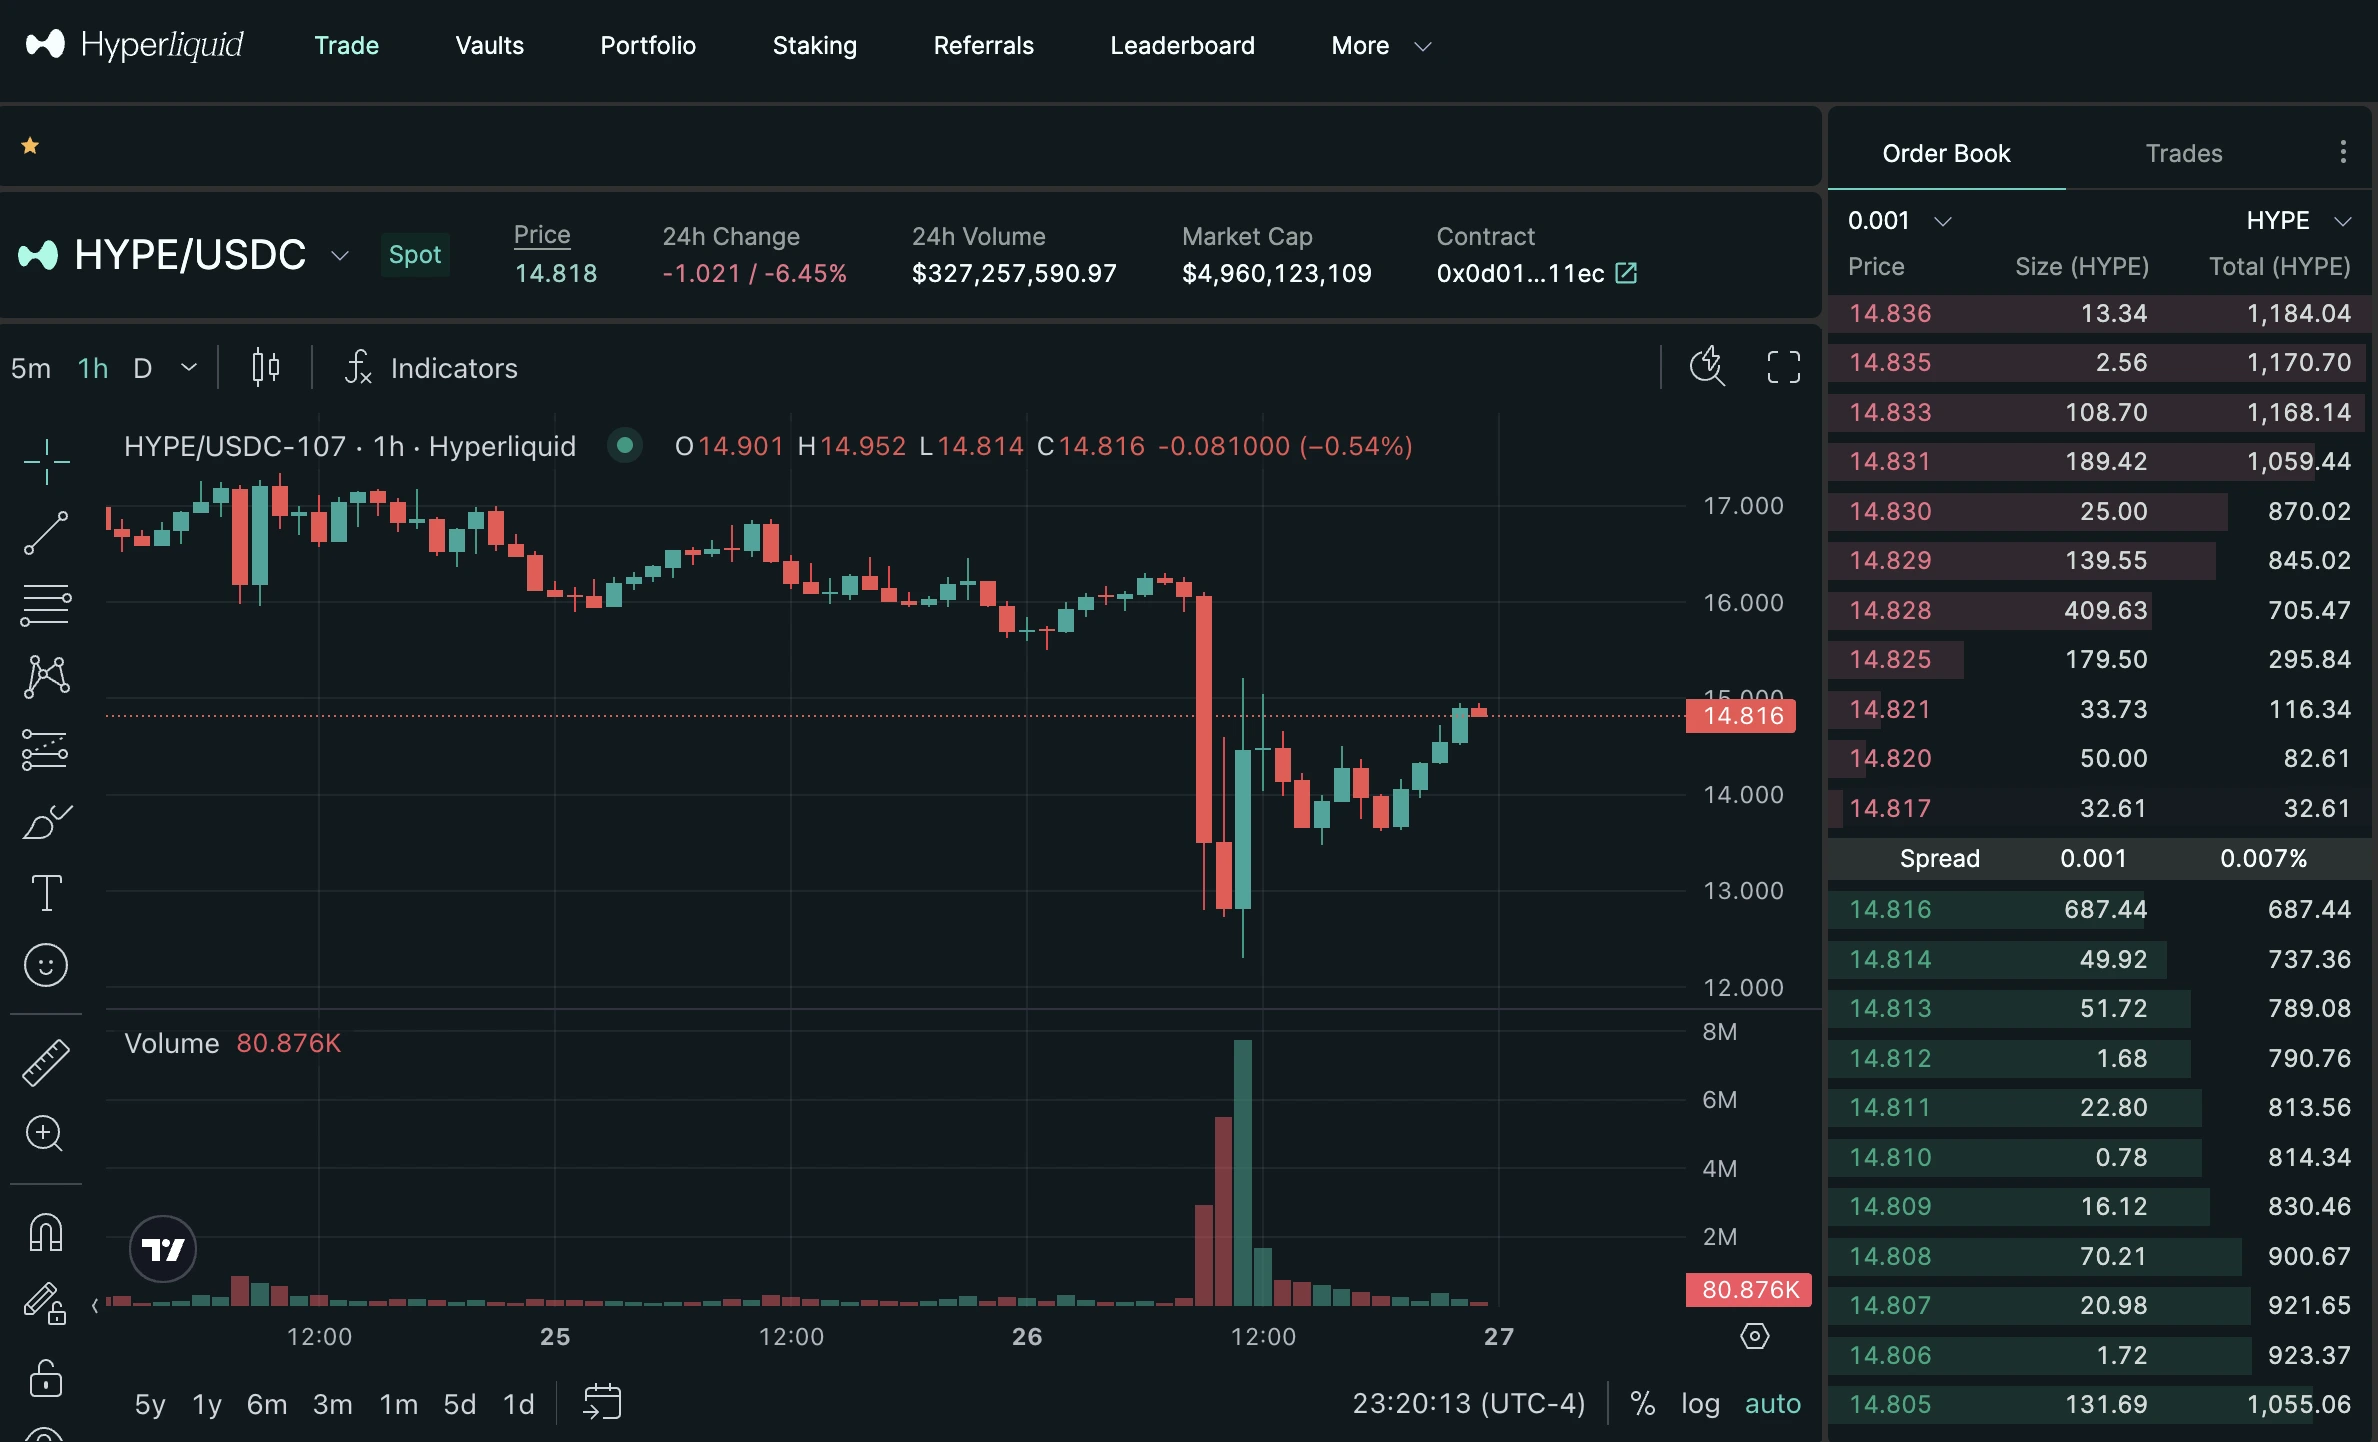Select the XABCD pattern tool
Image resolution: width=2378 pixels, height=1442 pixels.
click(x=46, y=677)
